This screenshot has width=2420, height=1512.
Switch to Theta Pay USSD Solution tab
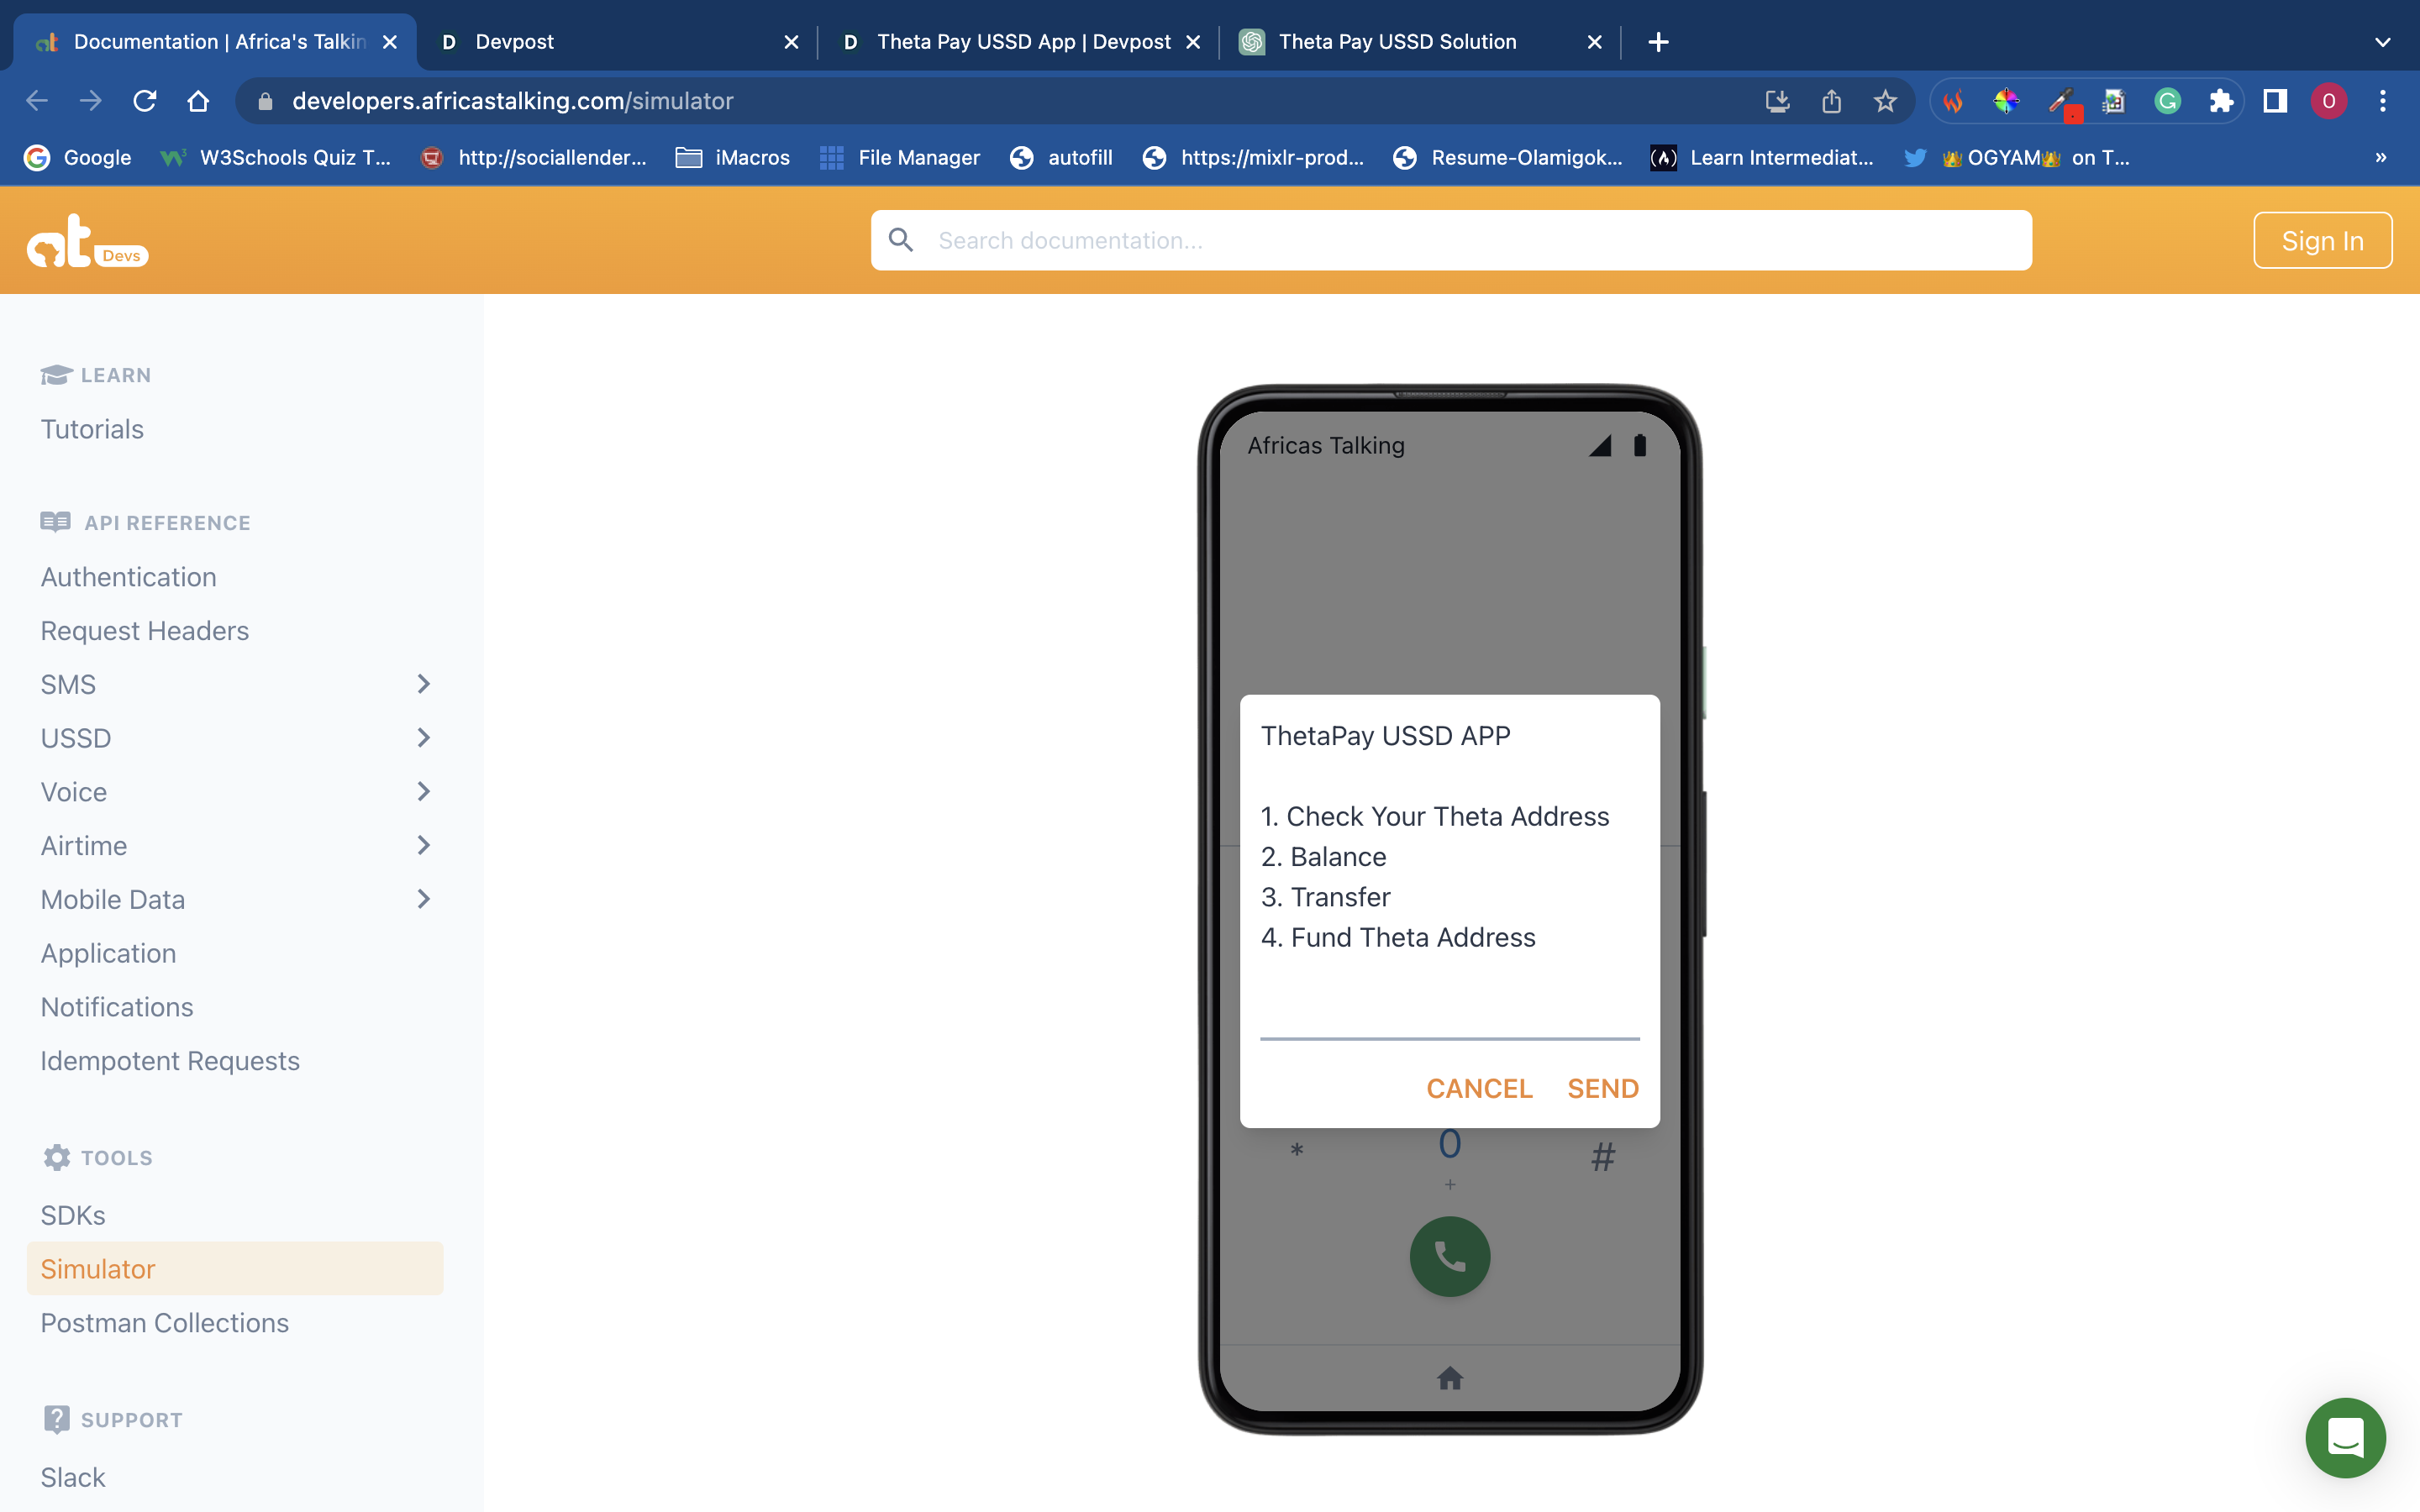click(x=1397, y=42)
